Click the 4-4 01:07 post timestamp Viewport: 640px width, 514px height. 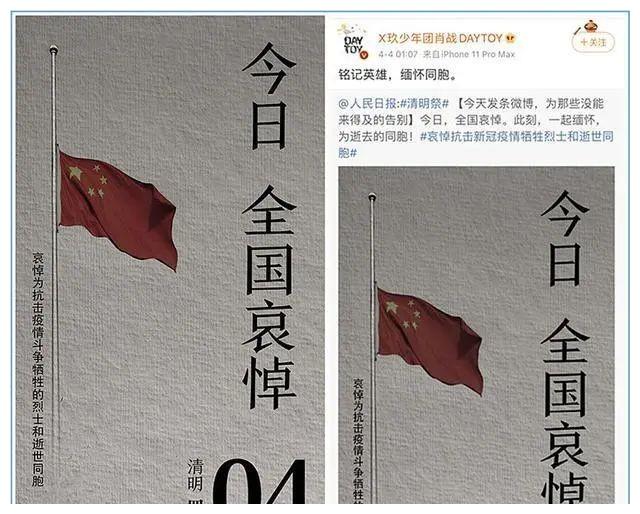(x=398, y=54)
